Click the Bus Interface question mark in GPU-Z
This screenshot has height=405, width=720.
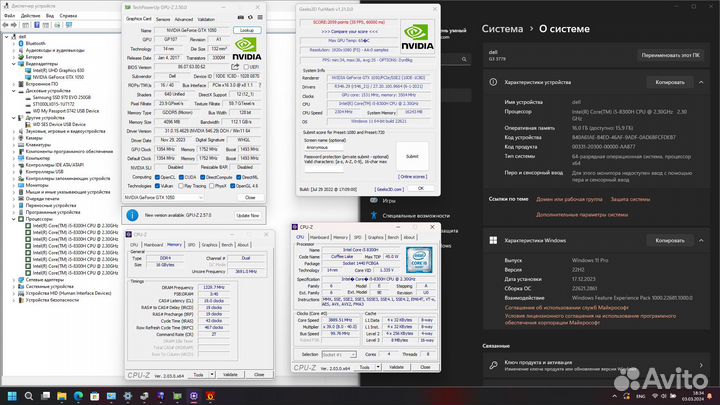pos(260,85)
